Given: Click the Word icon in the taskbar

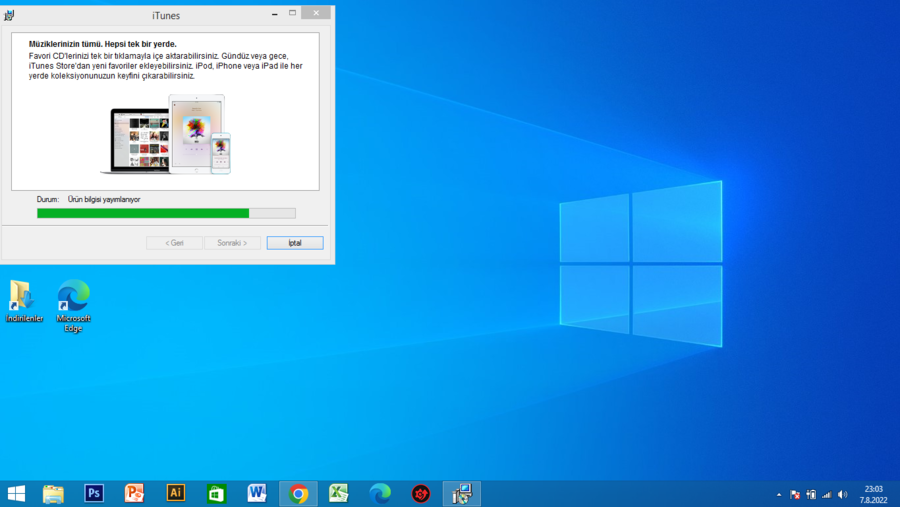Looking at the screenshot, I should (257, 493).
